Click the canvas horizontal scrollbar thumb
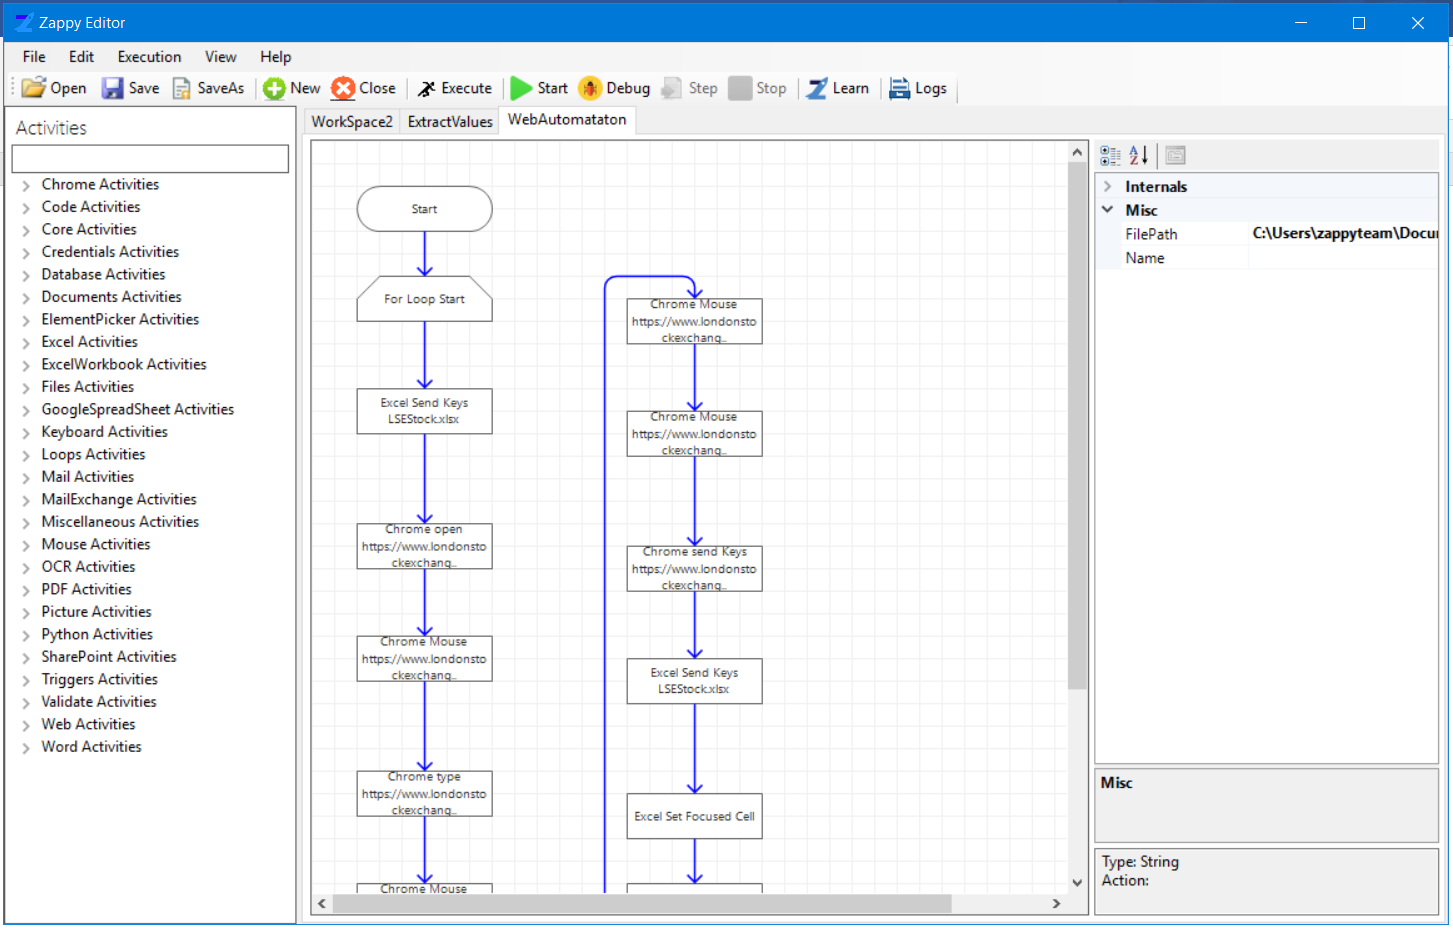Screen dimensions: 1453x929 tap(642, 903)
